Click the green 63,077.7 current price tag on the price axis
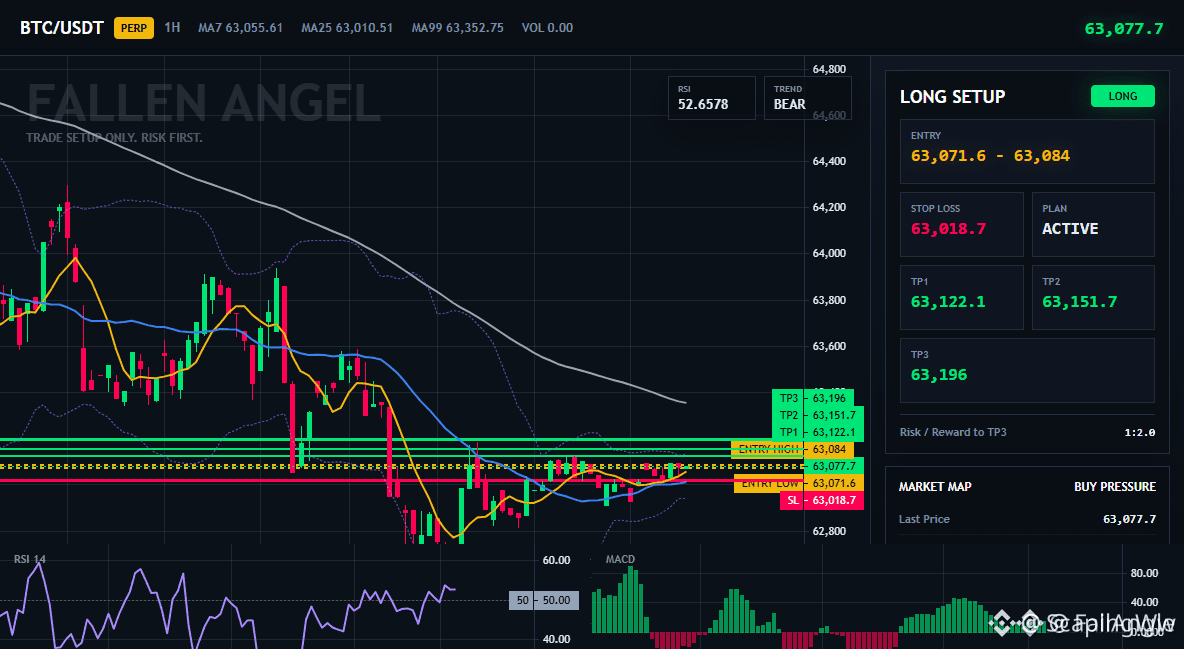This screenshot has width=1184, height=649. pos(834,466)
